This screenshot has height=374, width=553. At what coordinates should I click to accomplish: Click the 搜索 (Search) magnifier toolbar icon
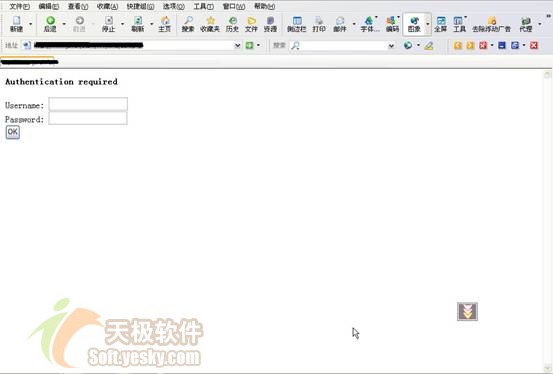click(x=188, y=20)
